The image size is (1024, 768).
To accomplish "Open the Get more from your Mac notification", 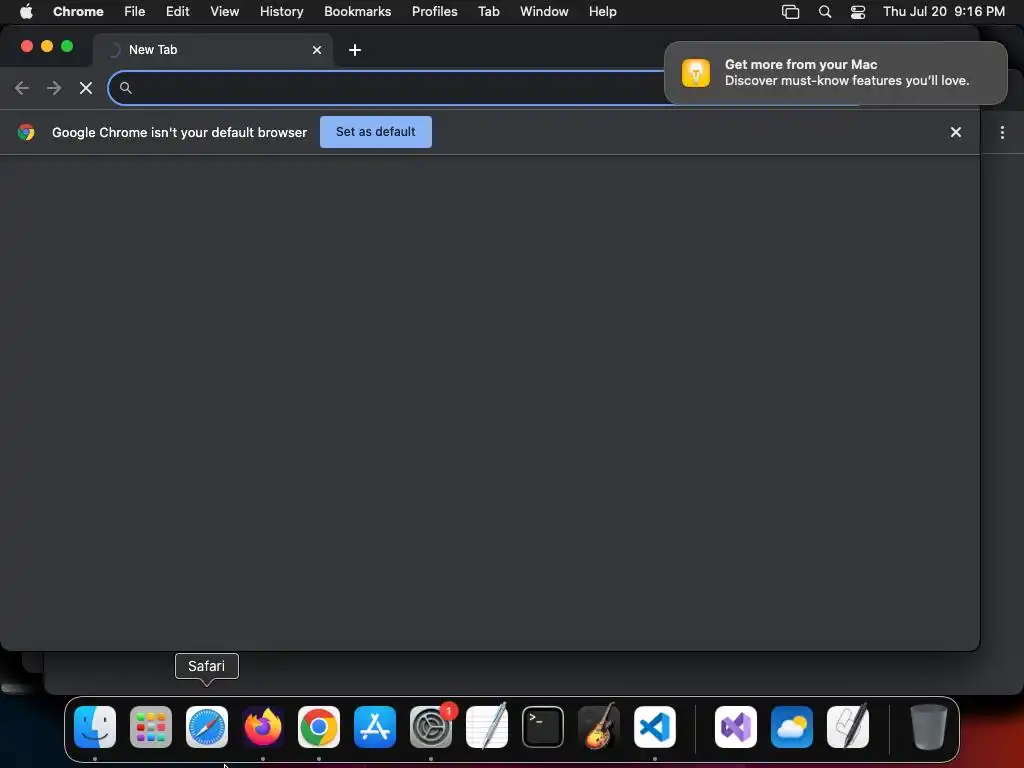I will click(x=835, y=72).
